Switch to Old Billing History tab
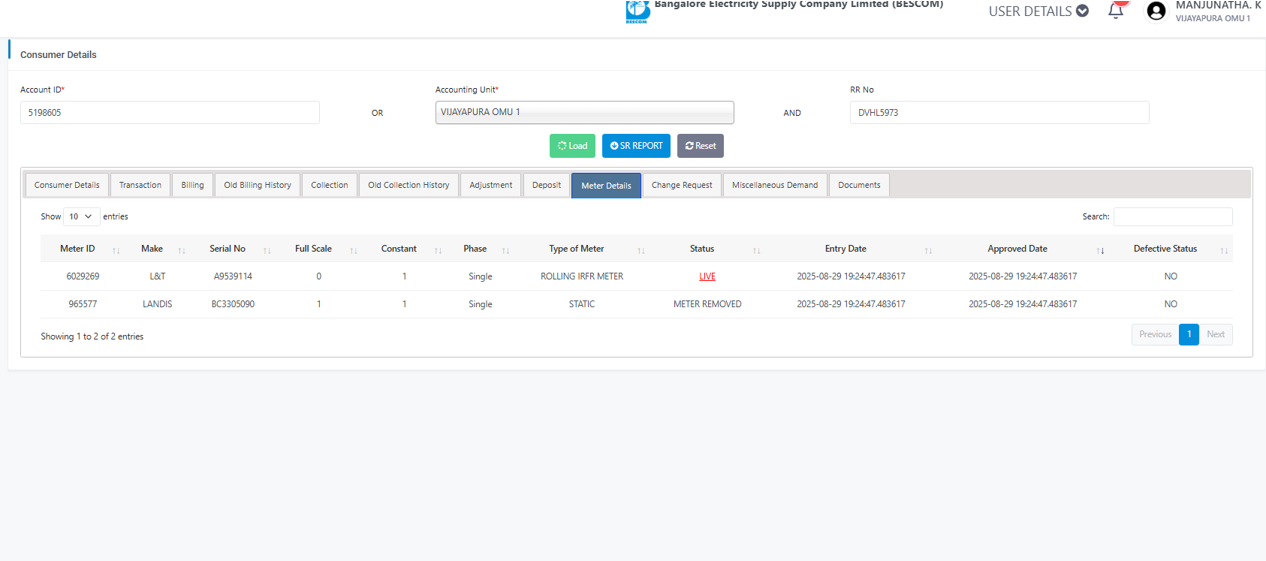 tap(258, 185)
